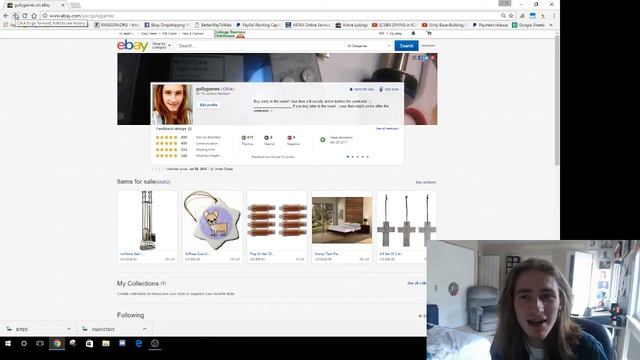Open the All Categories dropdown
640x360 pixels.
(369, 46)
